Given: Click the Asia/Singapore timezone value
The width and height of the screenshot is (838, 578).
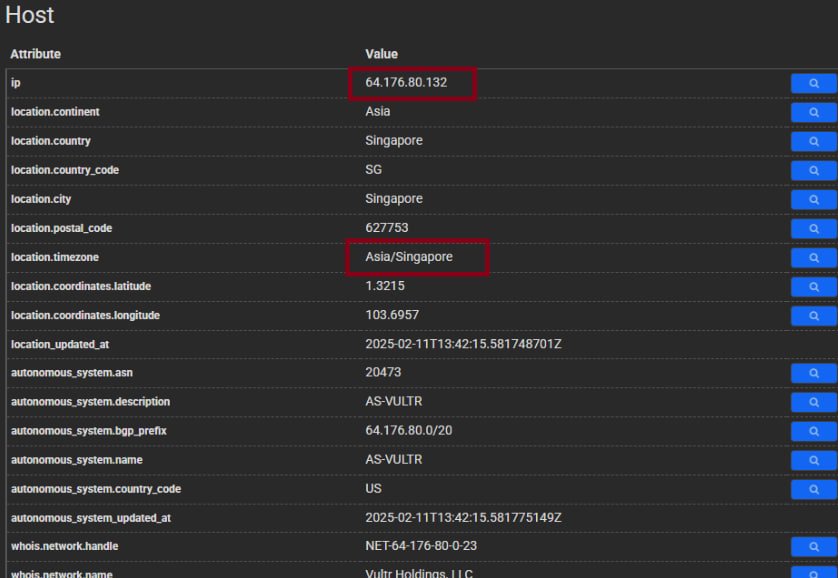Looking at the screenshot, I should pos(409,257).
